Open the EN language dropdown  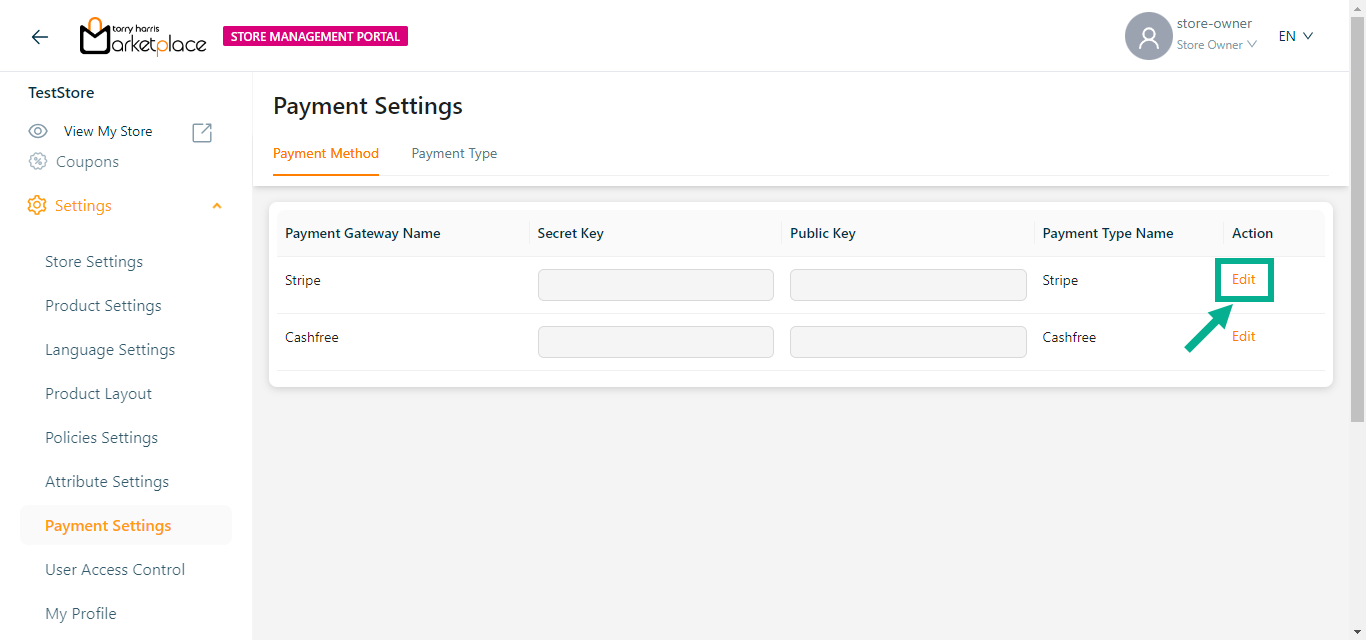1295,36
